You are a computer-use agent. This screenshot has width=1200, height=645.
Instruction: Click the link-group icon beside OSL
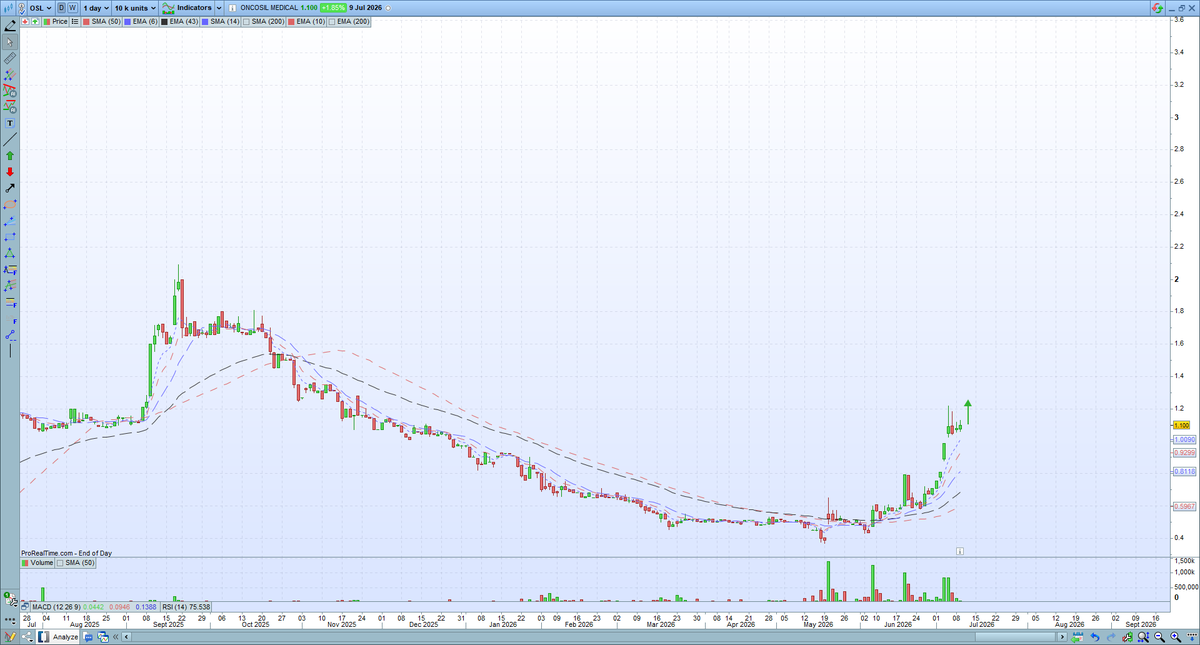pyautogui.click(x=22, y=8)
